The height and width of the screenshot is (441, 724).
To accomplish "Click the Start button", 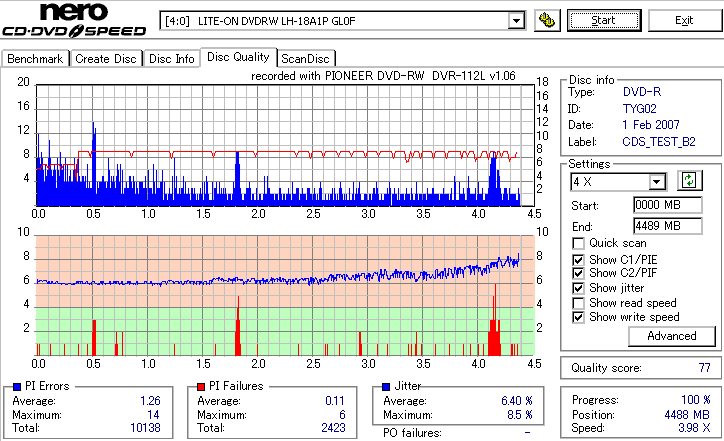I will coord(604,20).
